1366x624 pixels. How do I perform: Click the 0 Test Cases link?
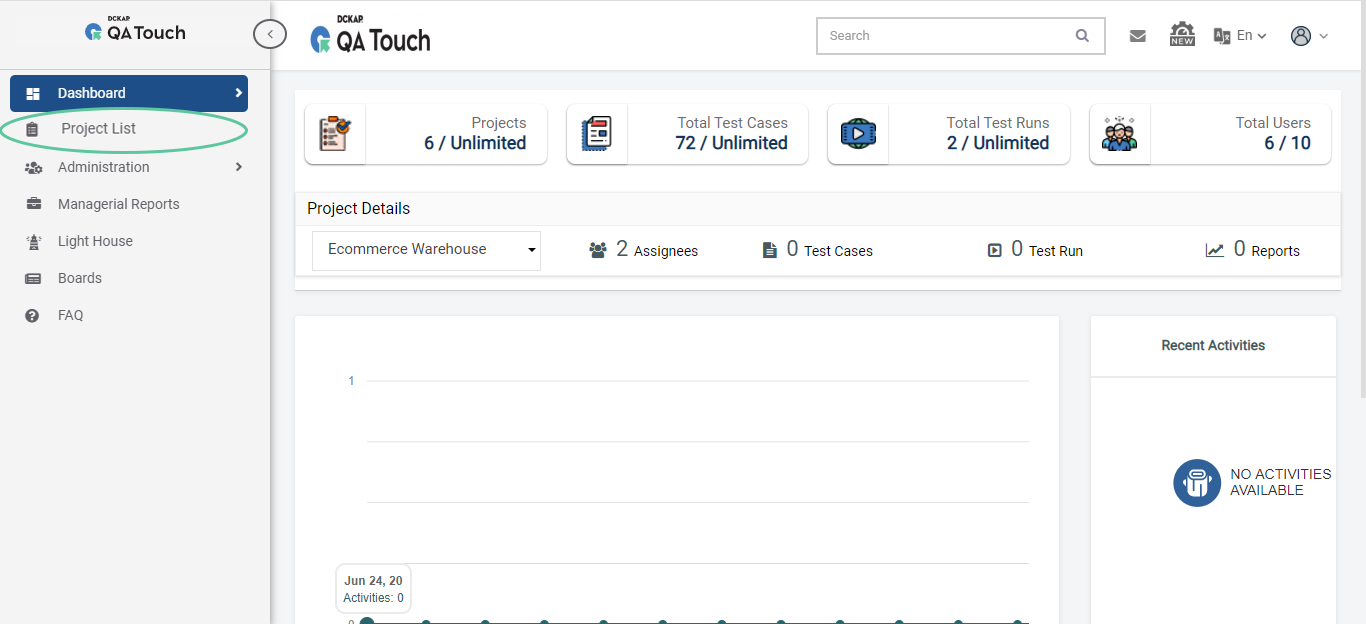tap(829, 250)
